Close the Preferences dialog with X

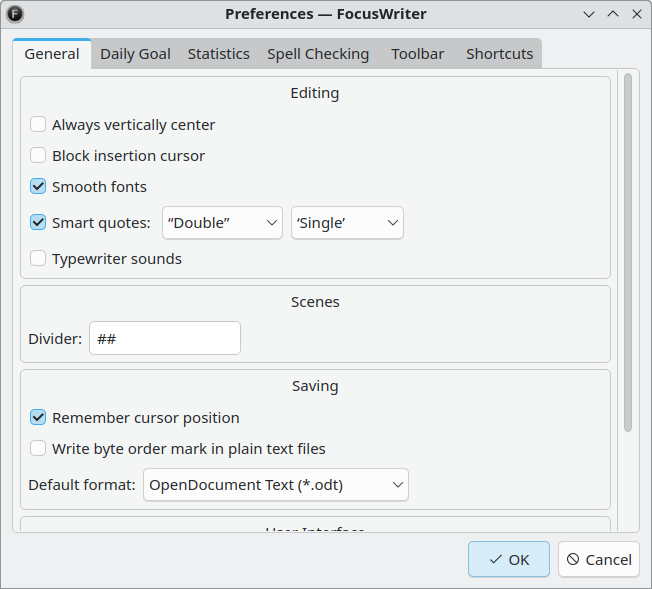pyautogui.click(x=637, y=14)
